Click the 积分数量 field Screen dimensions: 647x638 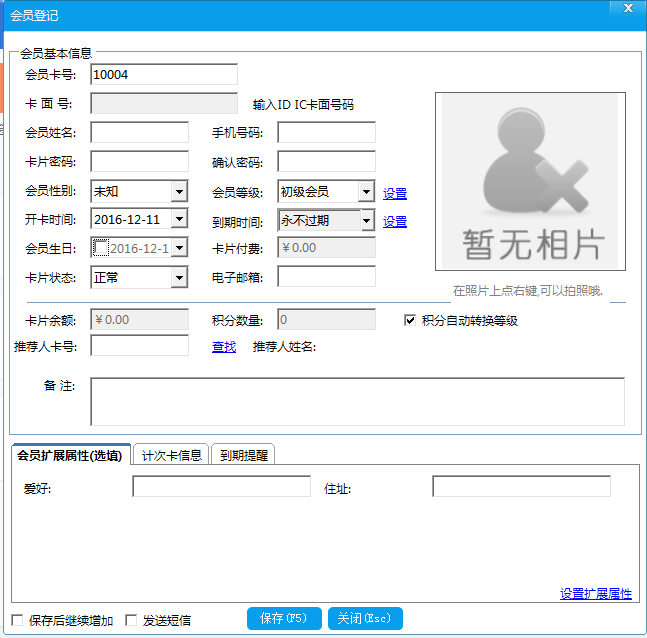[326, 319]
